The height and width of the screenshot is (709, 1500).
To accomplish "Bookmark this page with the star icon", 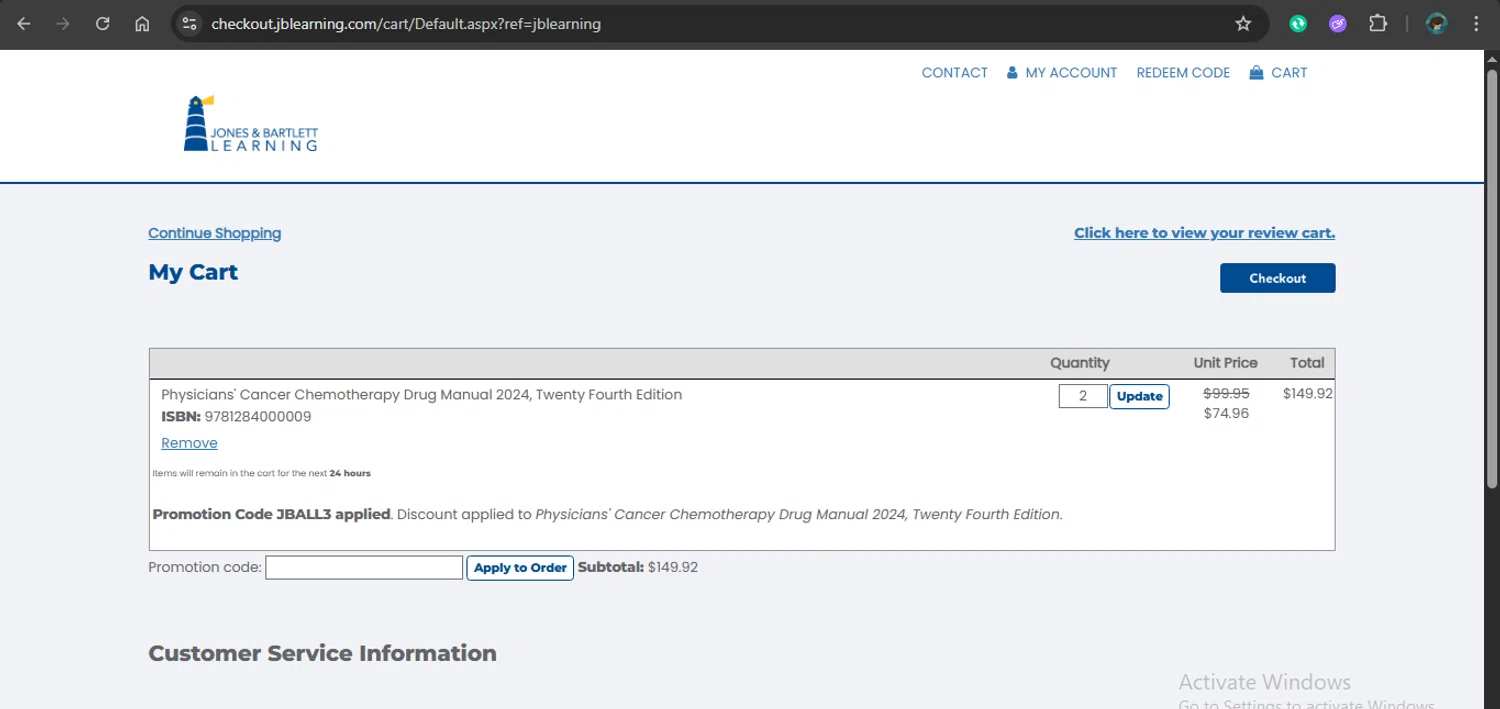I will [x=1243, y=24].
